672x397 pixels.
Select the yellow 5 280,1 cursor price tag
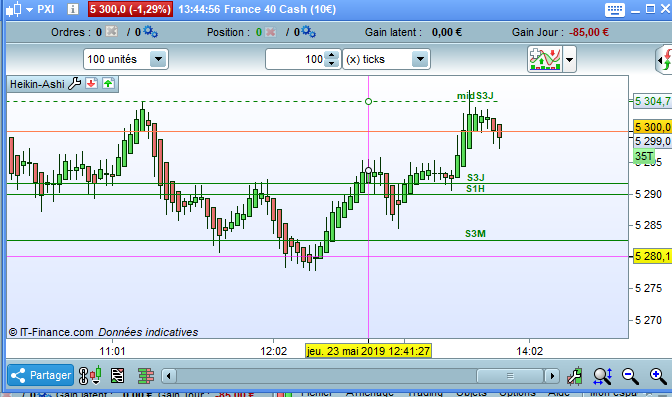(x=652, y=256)
